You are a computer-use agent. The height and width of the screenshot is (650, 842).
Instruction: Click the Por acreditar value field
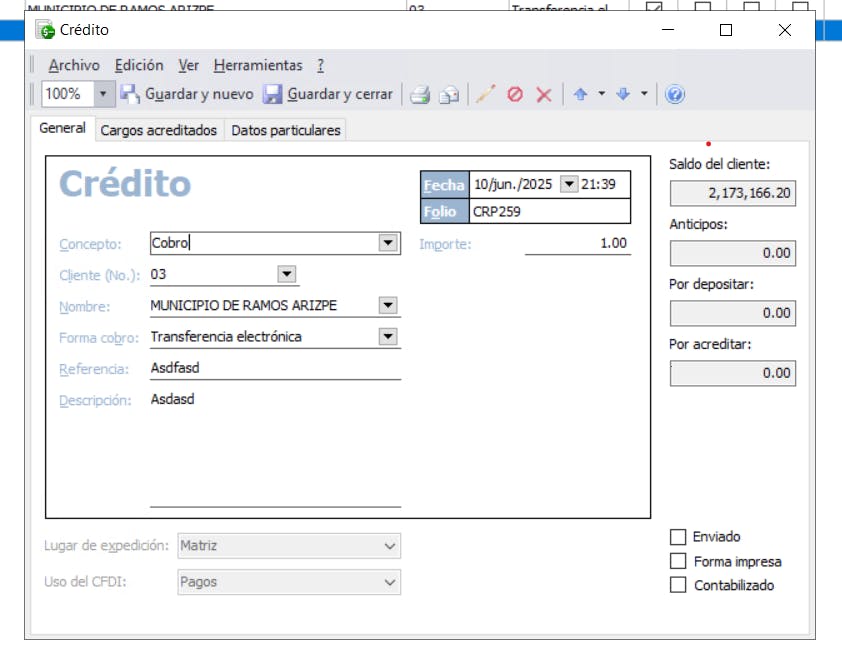point(732,373)
